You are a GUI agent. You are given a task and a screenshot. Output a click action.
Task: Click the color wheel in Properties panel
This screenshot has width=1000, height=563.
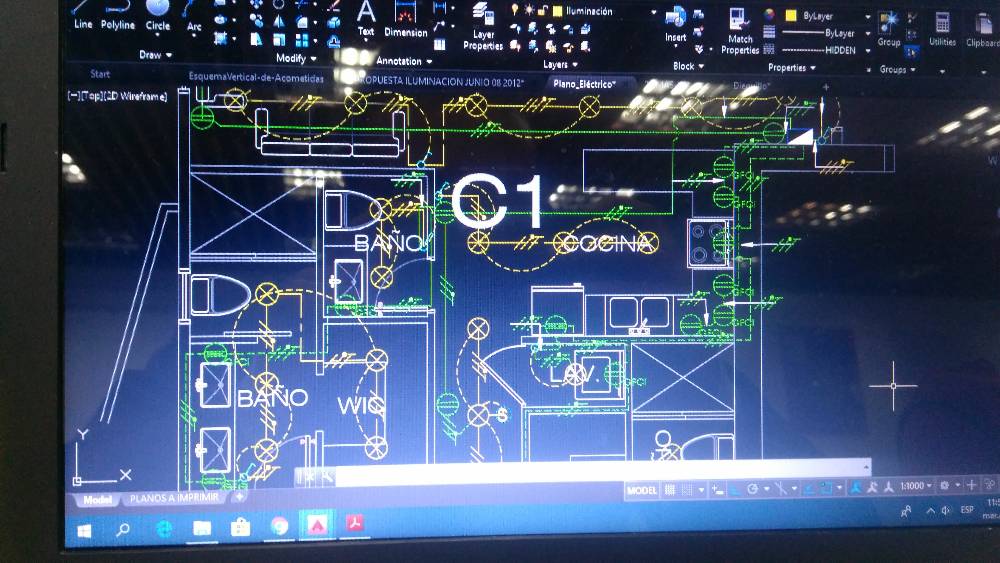[769, 14]
